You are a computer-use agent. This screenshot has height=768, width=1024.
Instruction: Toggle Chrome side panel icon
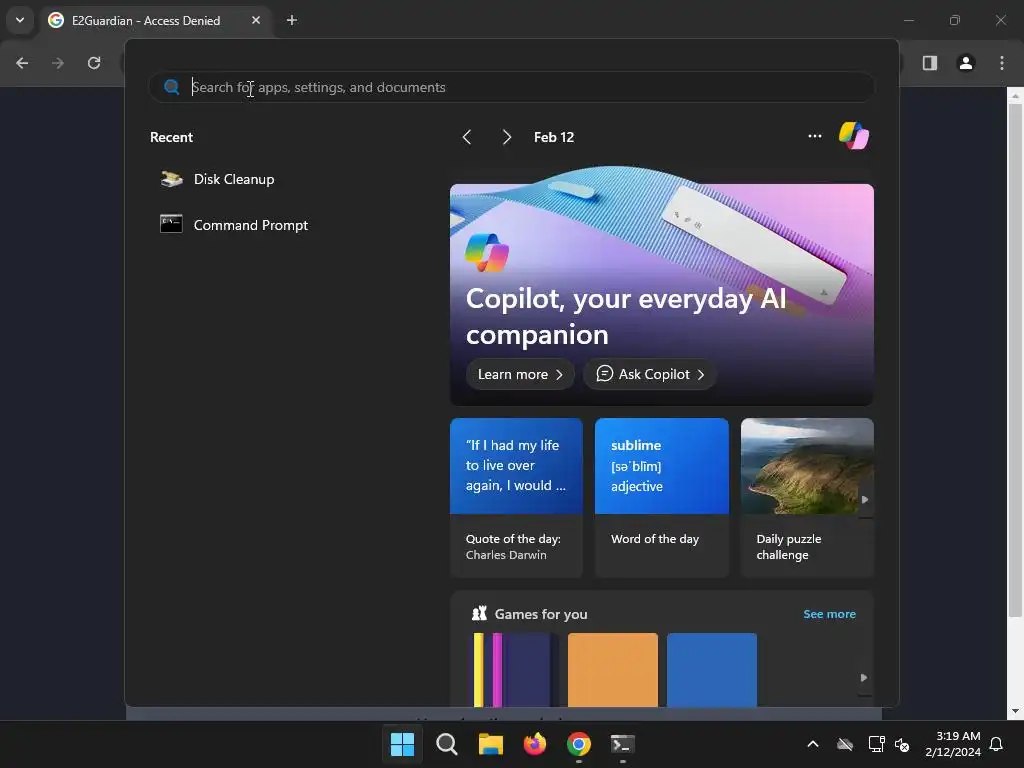(930, 63)
